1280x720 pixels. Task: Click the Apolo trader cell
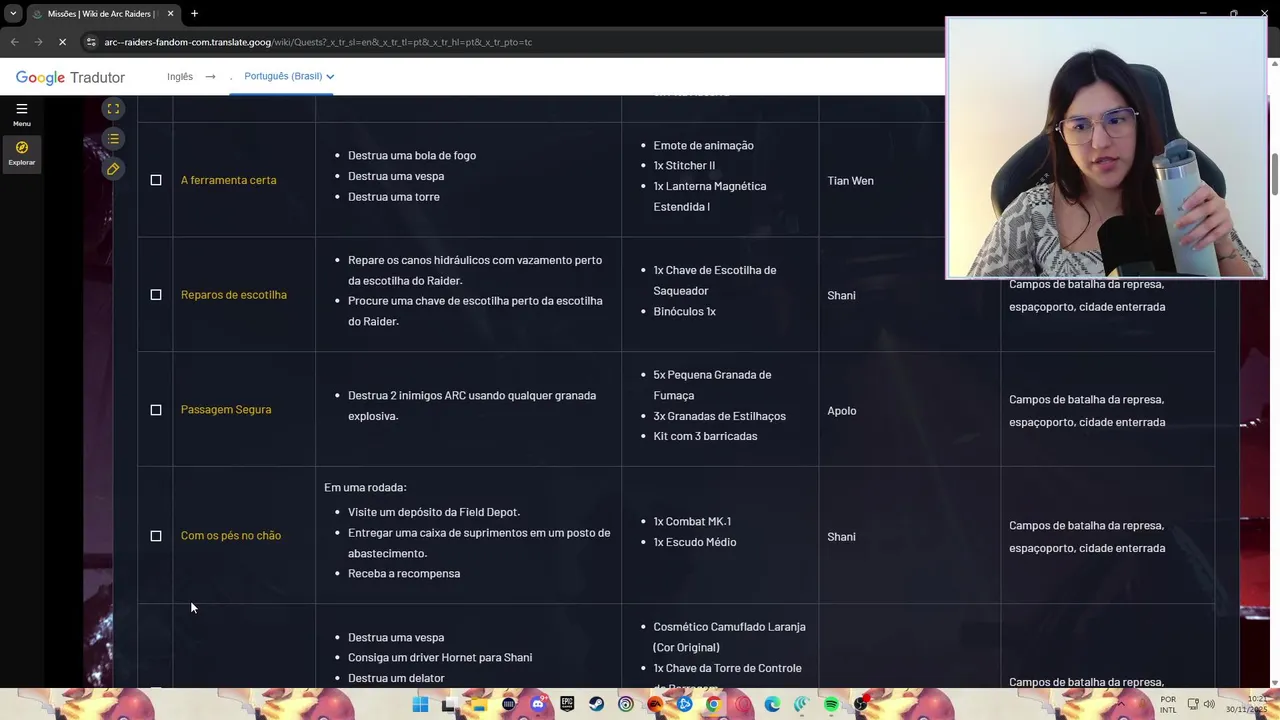tap(841, 411)
